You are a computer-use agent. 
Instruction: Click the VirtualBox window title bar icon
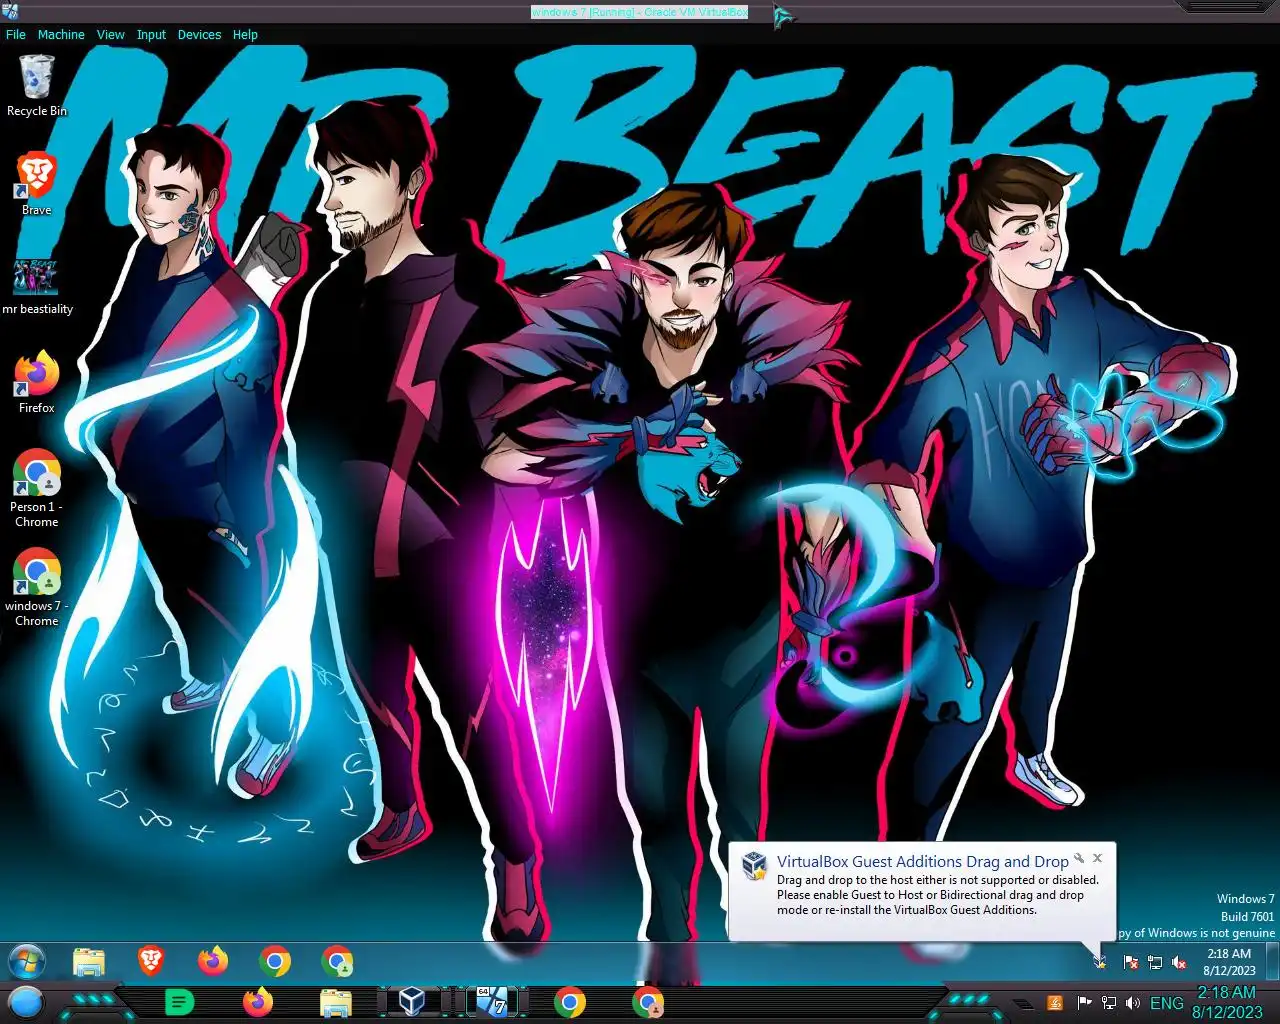point(11,11)
